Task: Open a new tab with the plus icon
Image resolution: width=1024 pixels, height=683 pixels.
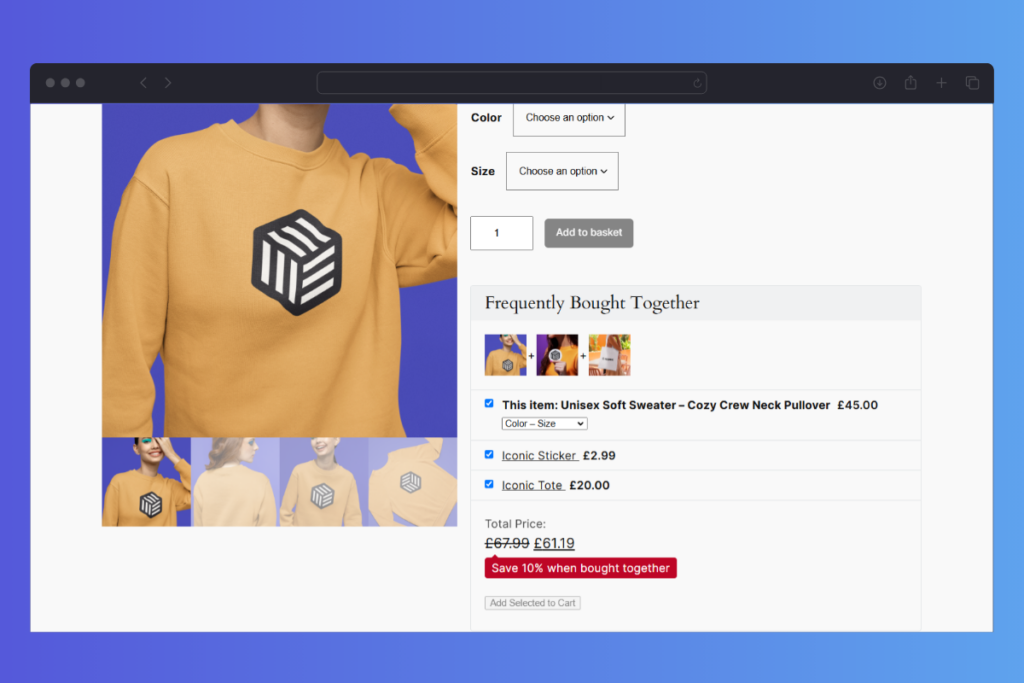Action: tap(941, 83)
